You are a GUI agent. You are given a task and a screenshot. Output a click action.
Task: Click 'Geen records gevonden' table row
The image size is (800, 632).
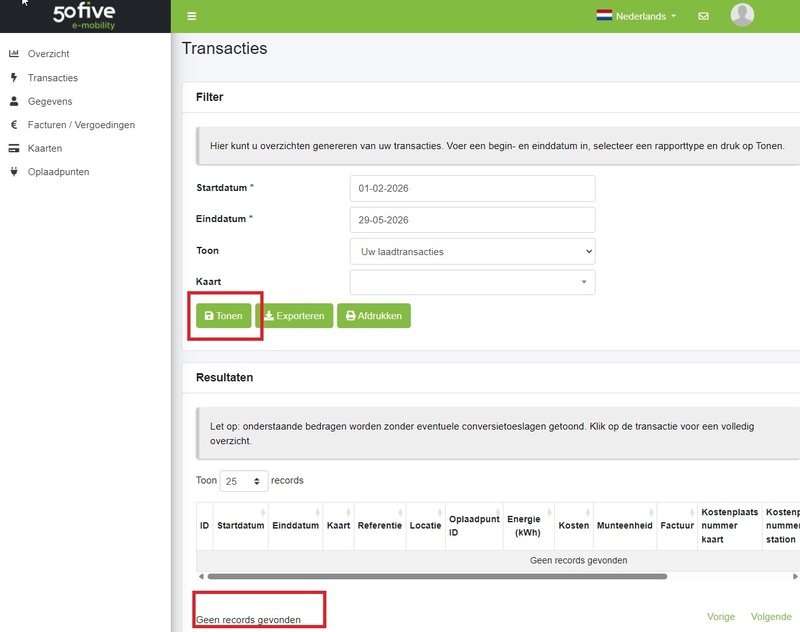tap(498, 561)
